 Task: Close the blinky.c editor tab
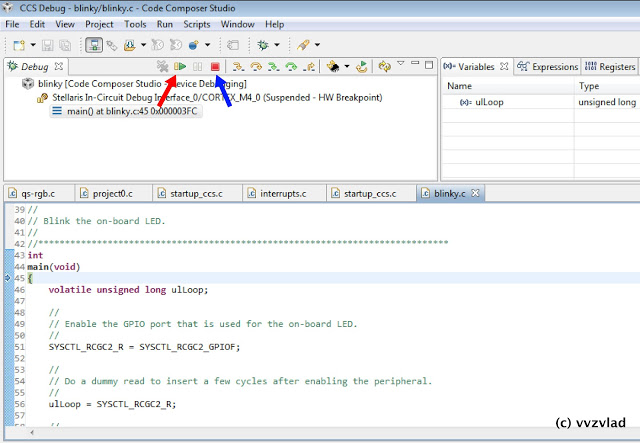(475, 193)
